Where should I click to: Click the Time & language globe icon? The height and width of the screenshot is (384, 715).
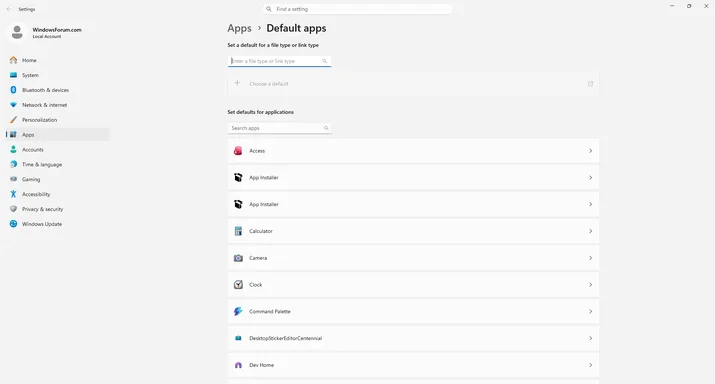click(13, 164)
